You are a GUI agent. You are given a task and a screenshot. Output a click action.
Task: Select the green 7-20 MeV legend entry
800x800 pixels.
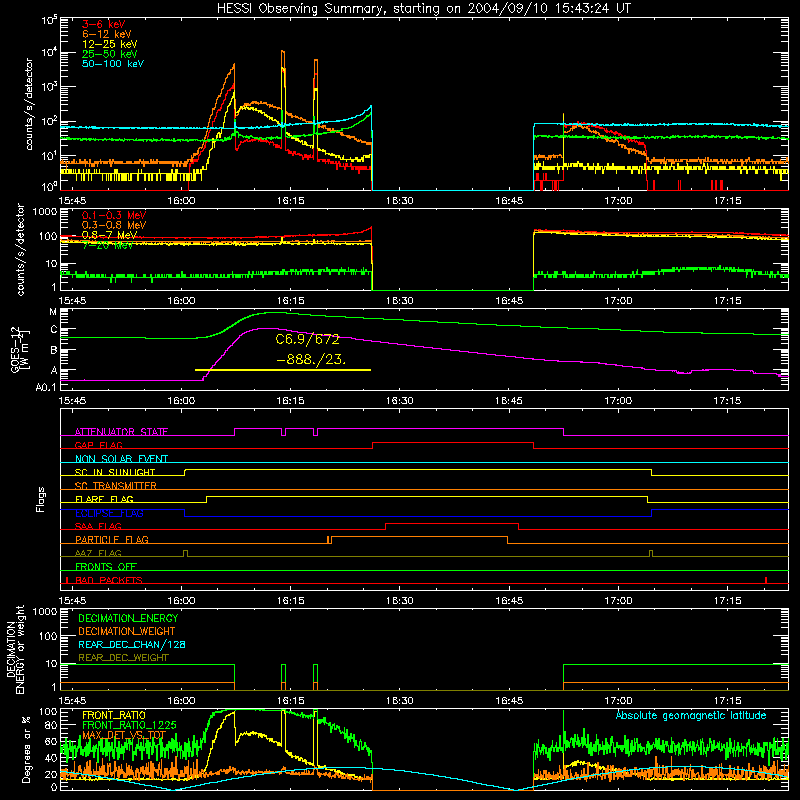(107, 245)
